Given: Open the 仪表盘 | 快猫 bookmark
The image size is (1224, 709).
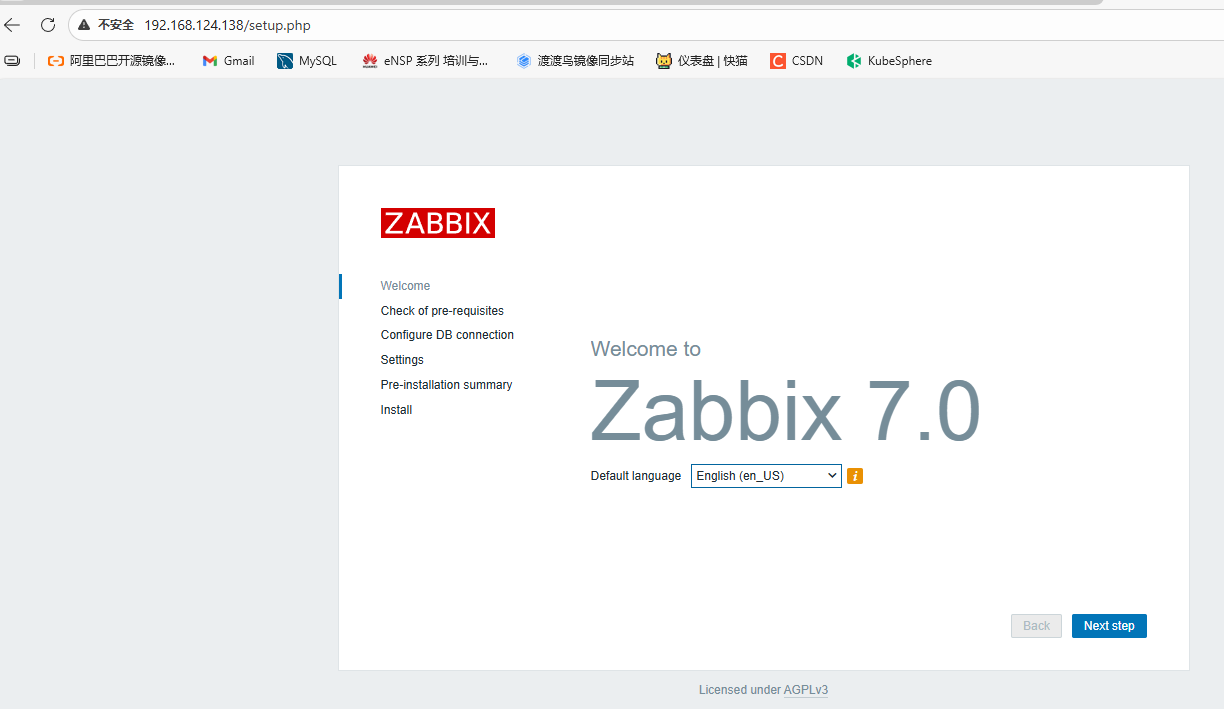Looking at the screenshot, I should [x=702, y=61].
